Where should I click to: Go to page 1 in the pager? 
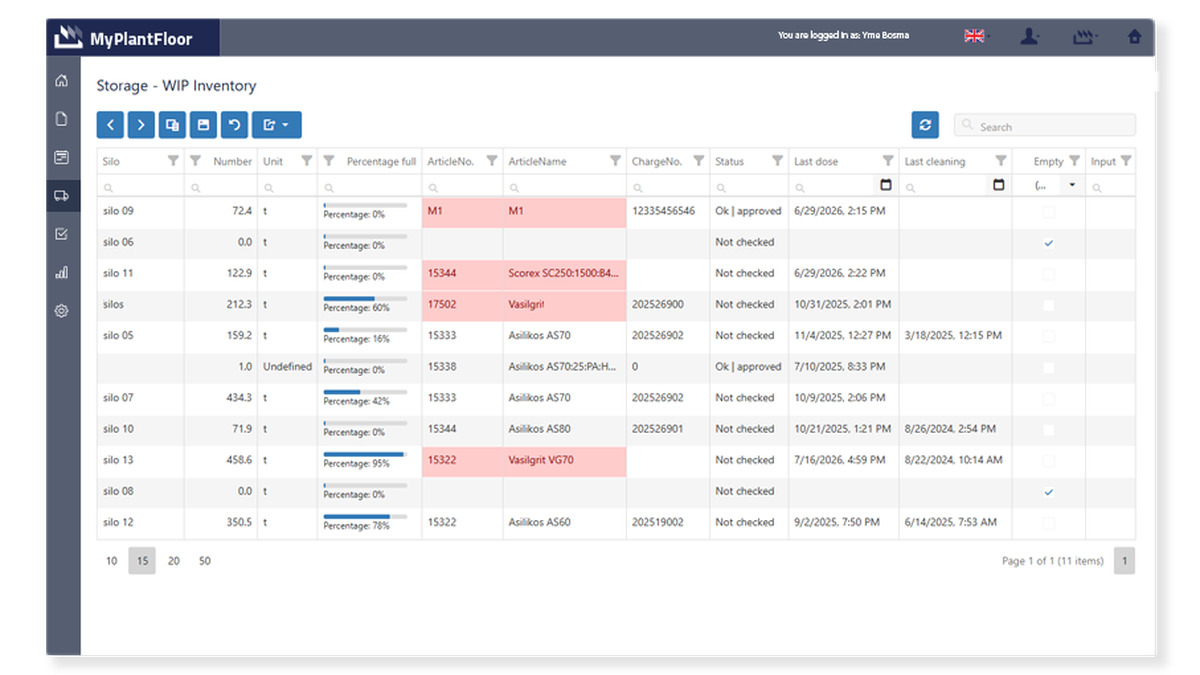coord(1124,561)
